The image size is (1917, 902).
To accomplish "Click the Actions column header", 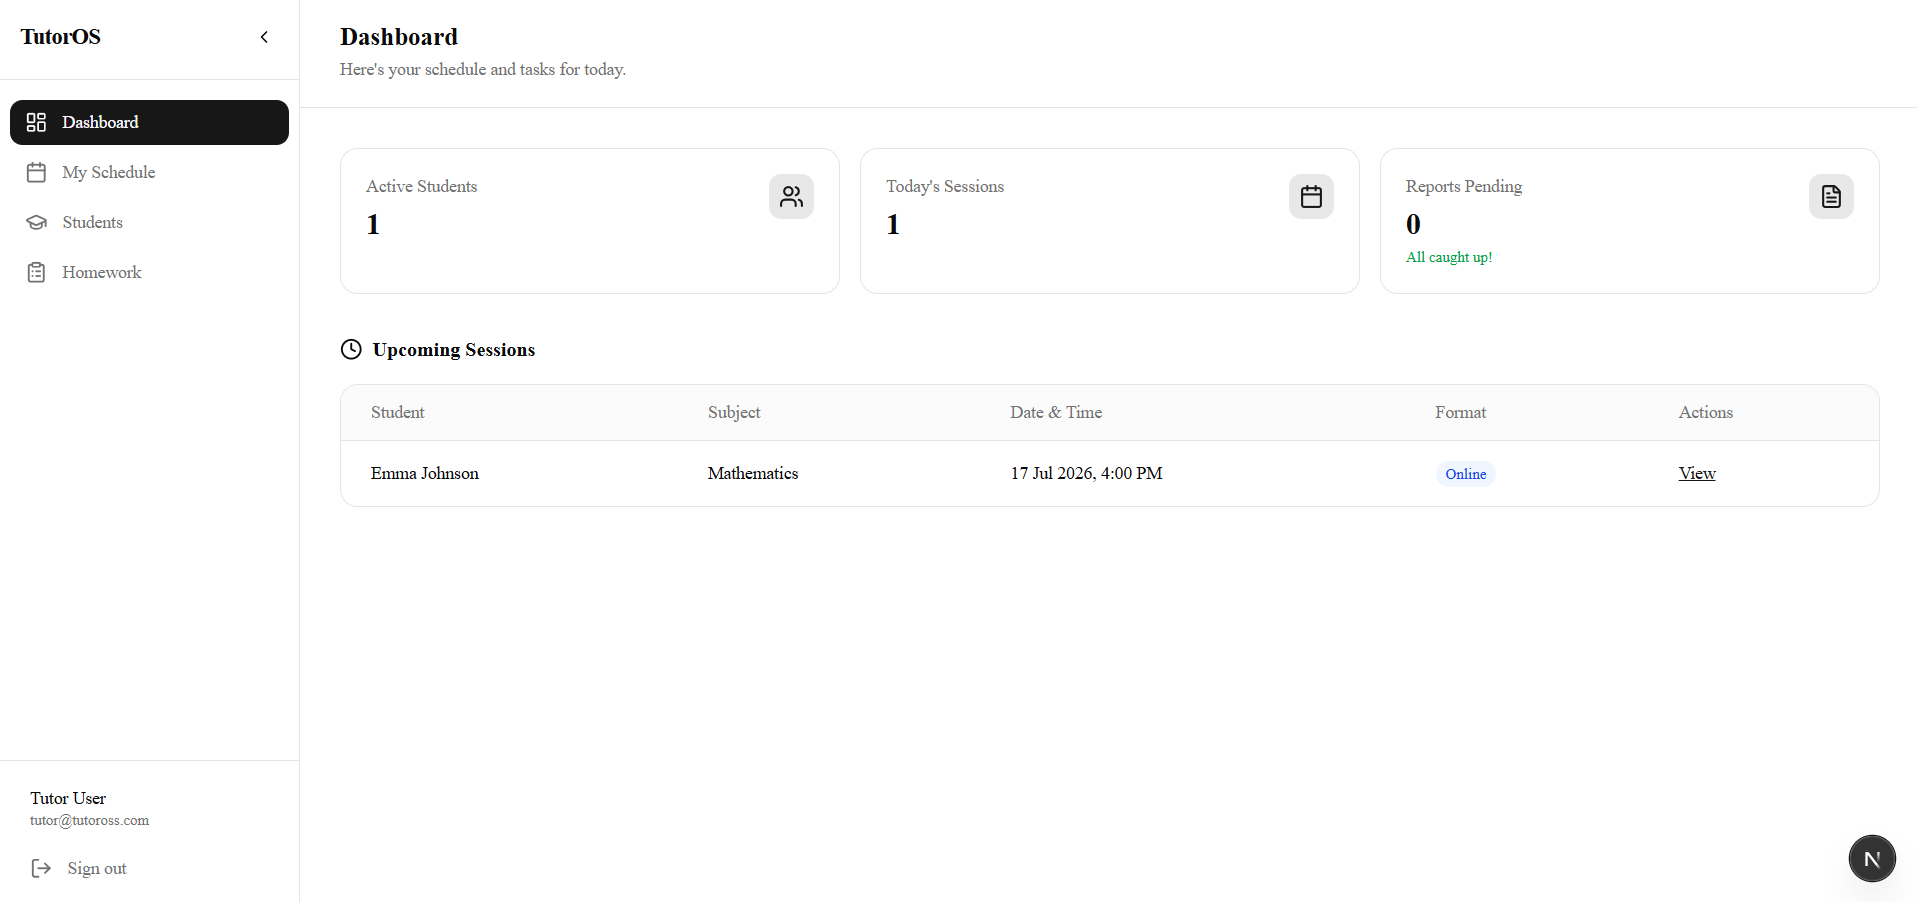I will (1705, 412).
